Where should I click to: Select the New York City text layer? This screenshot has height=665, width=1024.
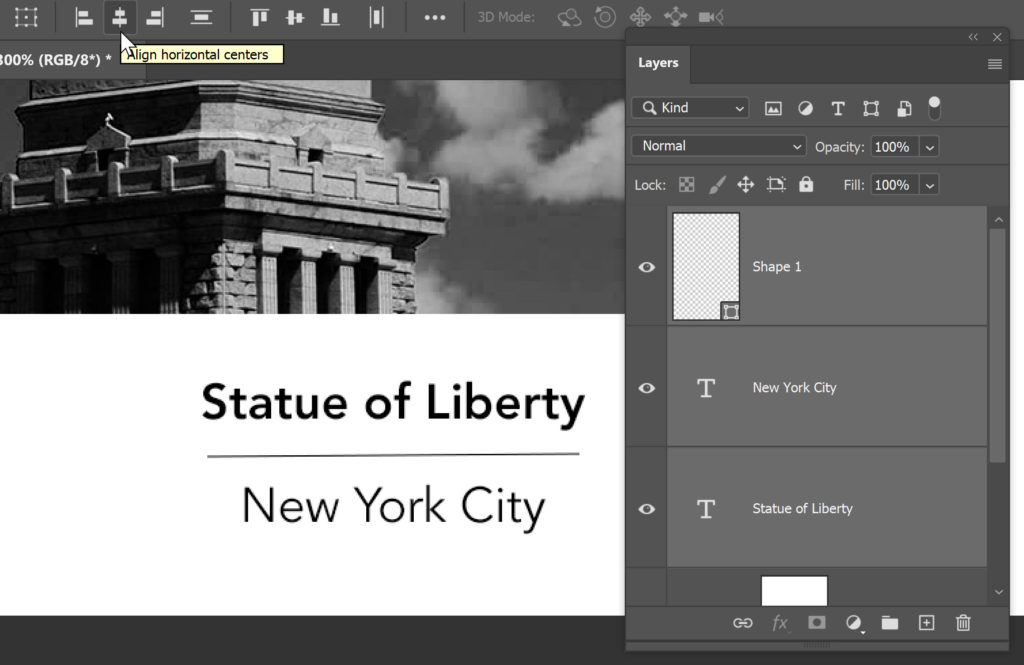(826, 388)
